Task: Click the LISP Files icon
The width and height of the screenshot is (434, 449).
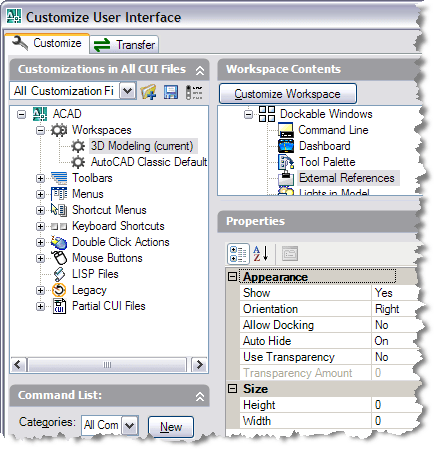Action: click(59, 274)
